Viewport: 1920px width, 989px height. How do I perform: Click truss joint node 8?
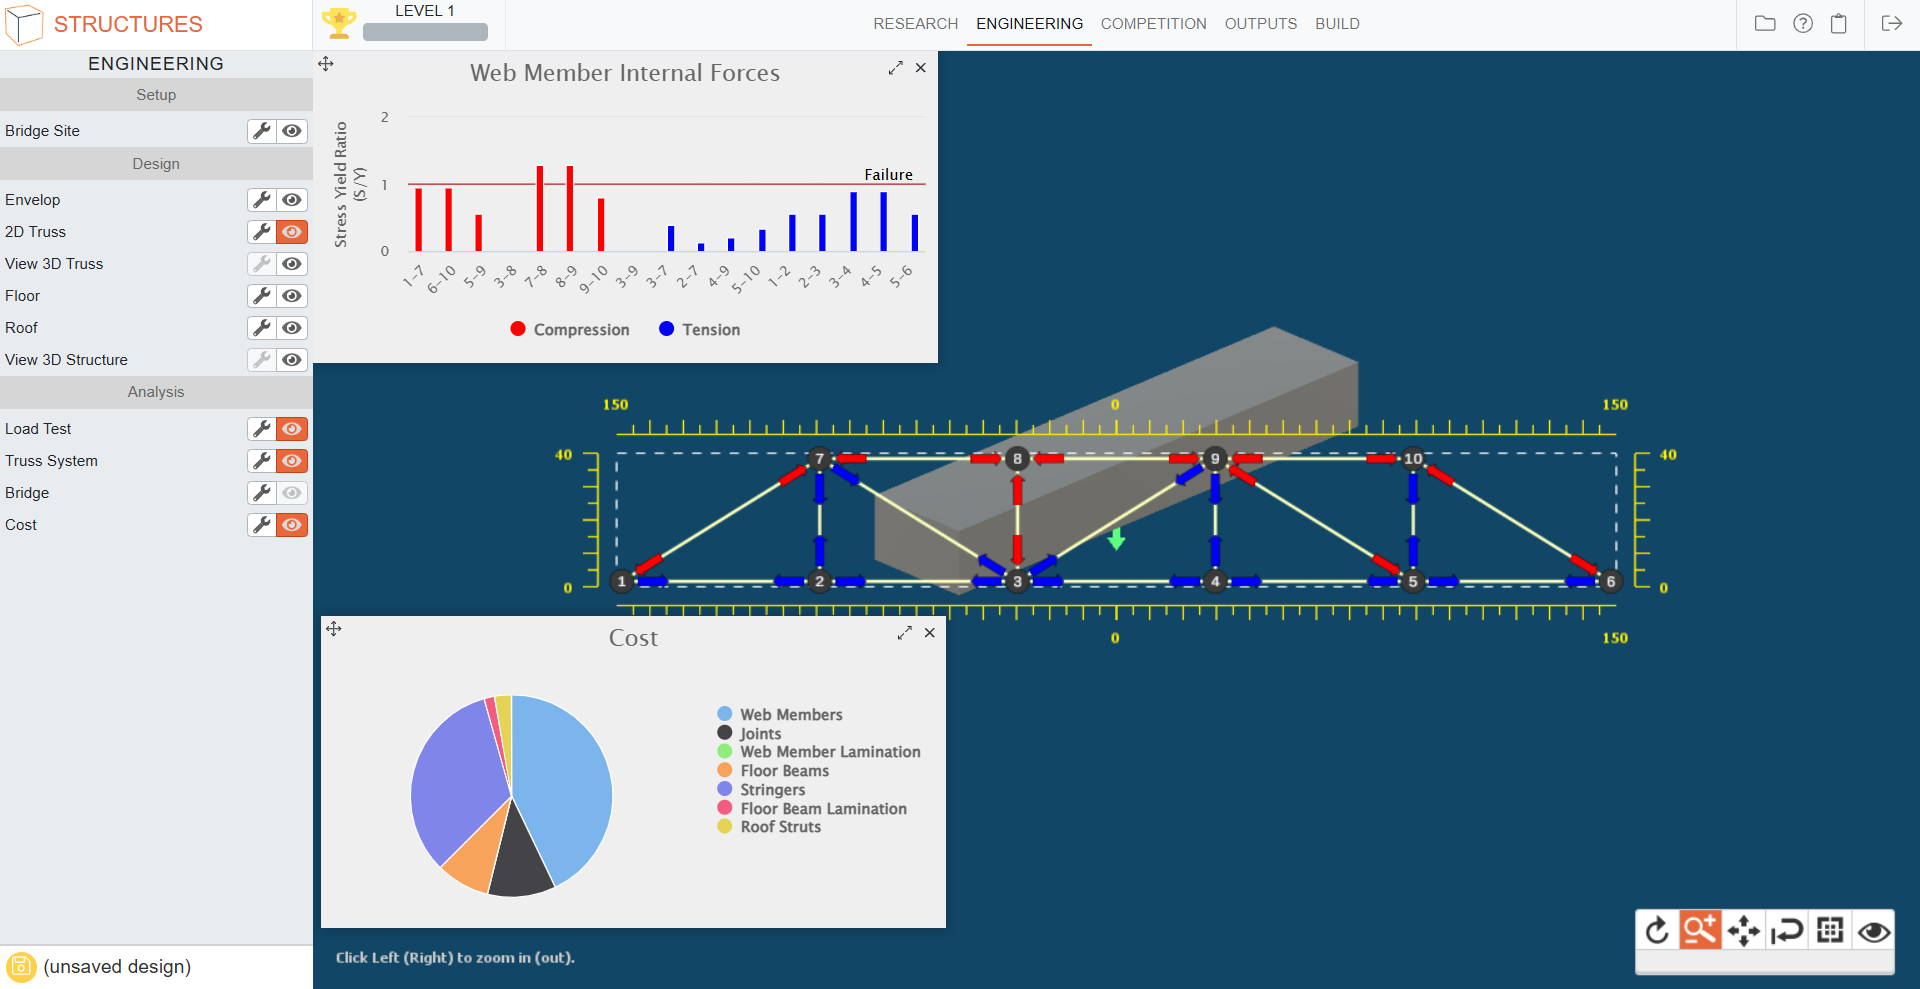coord(1017,459)
